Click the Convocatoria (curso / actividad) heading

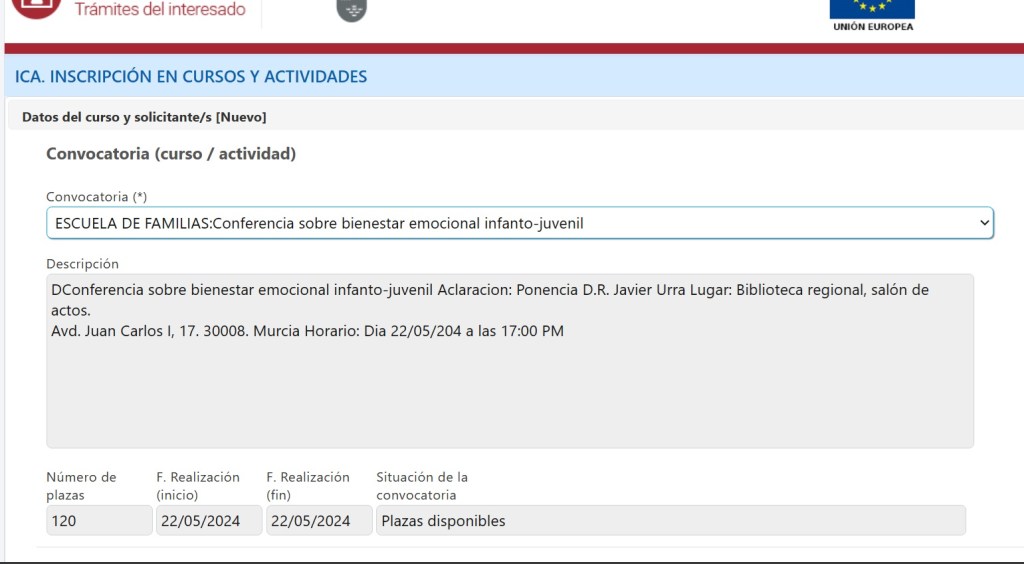tap(171, 154)
